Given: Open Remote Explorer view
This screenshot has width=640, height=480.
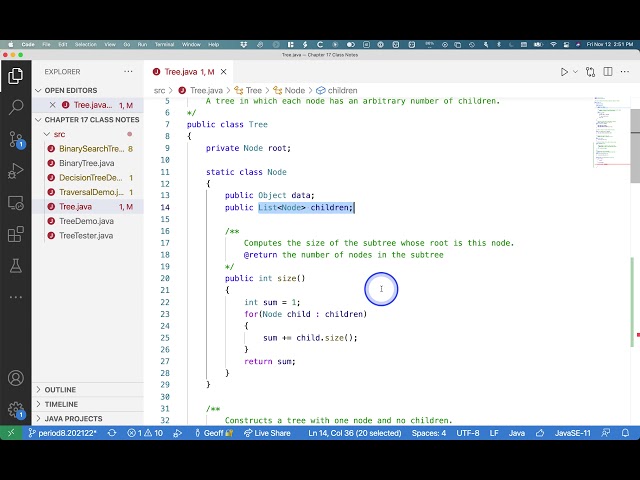Looking at the screenshot, I should [x=16, y=203].
